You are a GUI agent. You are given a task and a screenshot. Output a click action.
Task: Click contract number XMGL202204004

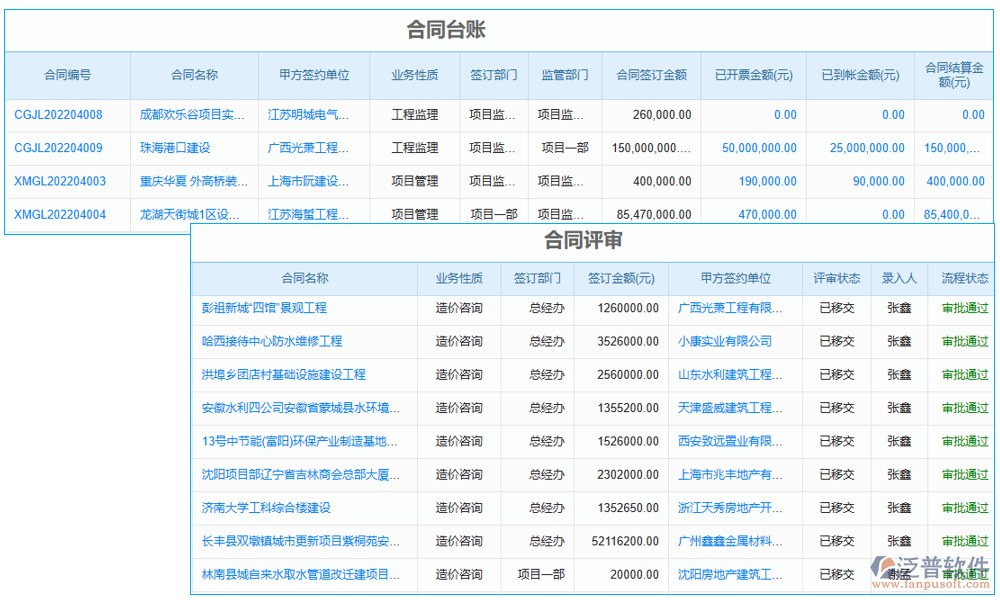pos(59,214)
